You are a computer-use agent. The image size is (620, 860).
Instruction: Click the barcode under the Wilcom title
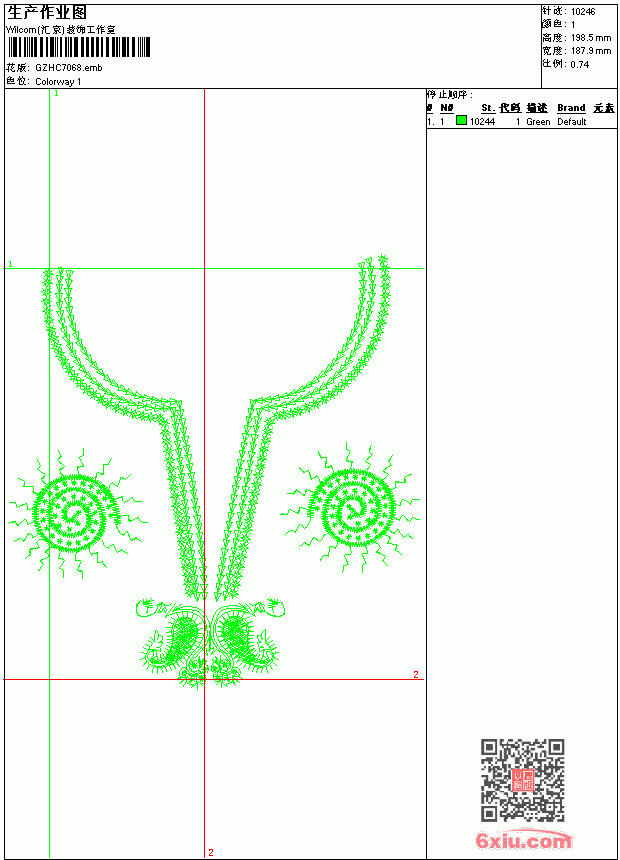[x=78, y=47]
